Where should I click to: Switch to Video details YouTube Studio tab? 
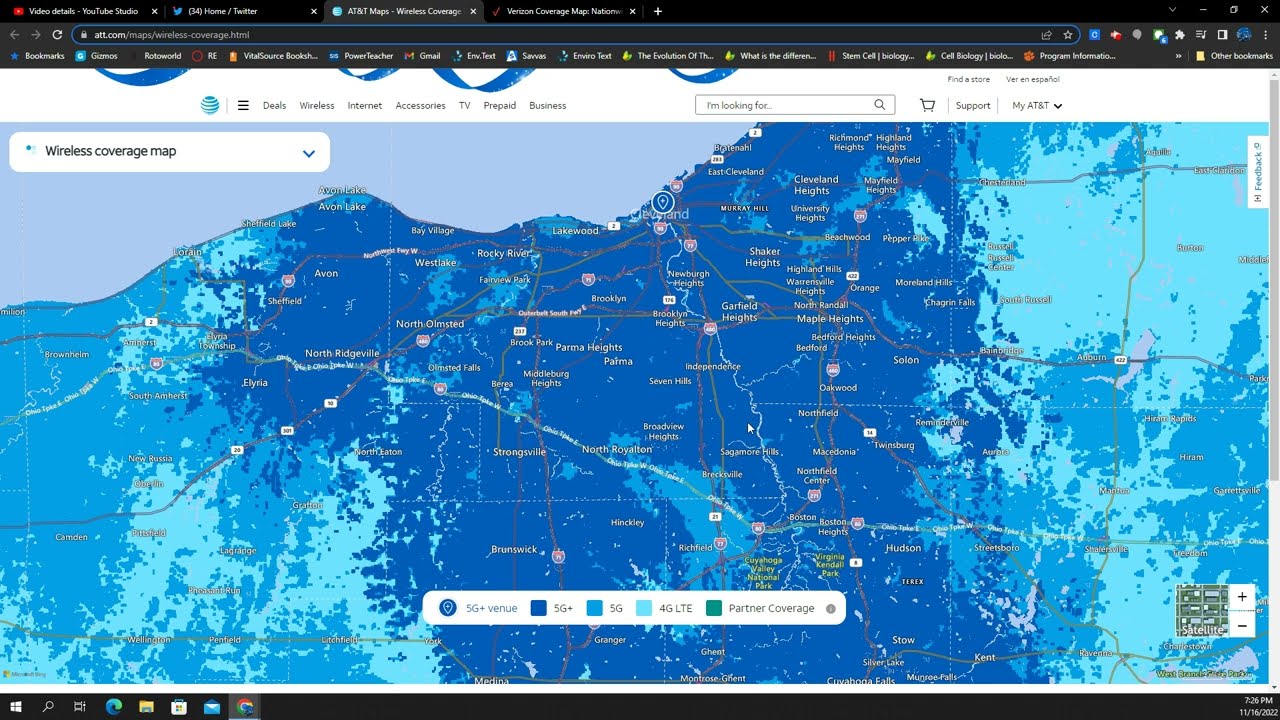82,11
